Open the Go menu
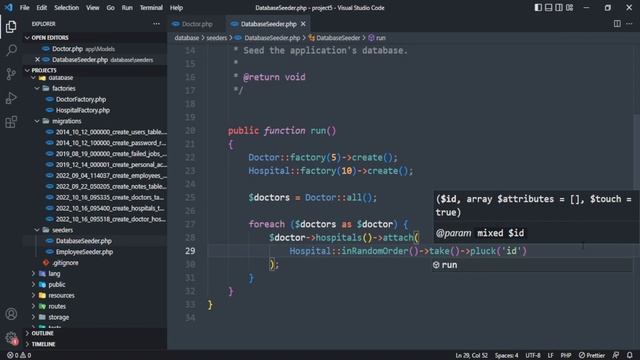This screenshot has width=640, height=360. (x=111, y=7)
